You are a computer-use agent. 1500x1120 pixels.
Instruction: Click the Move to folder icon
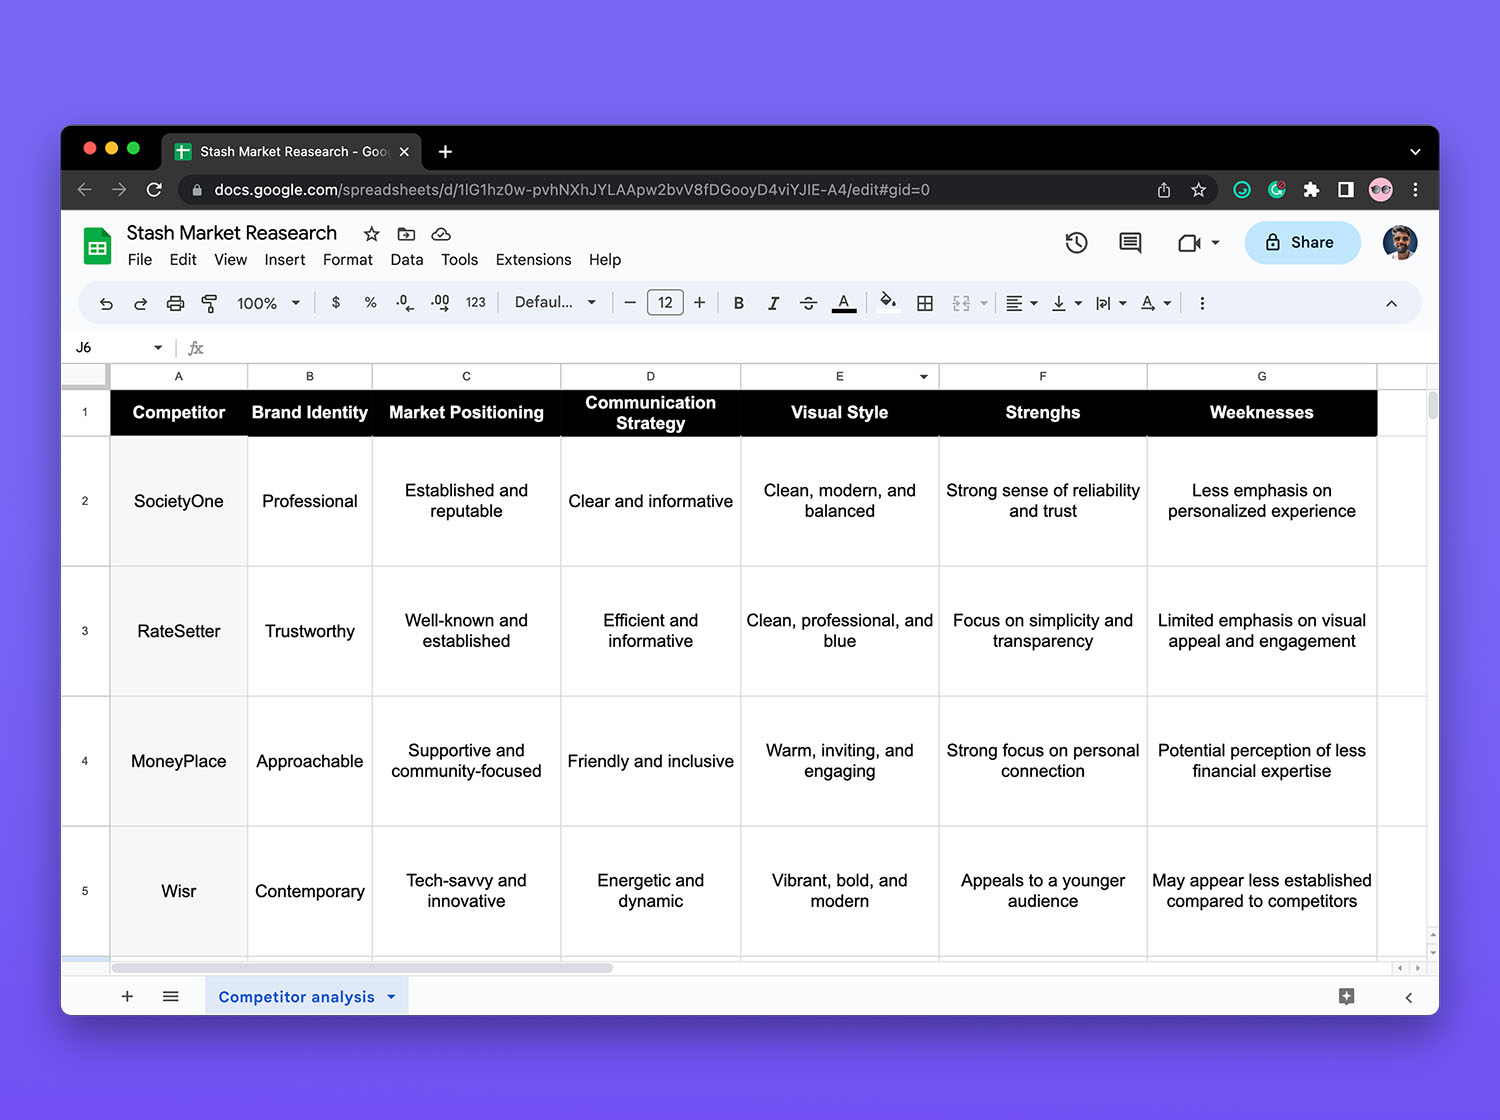[x=406, y=234]
